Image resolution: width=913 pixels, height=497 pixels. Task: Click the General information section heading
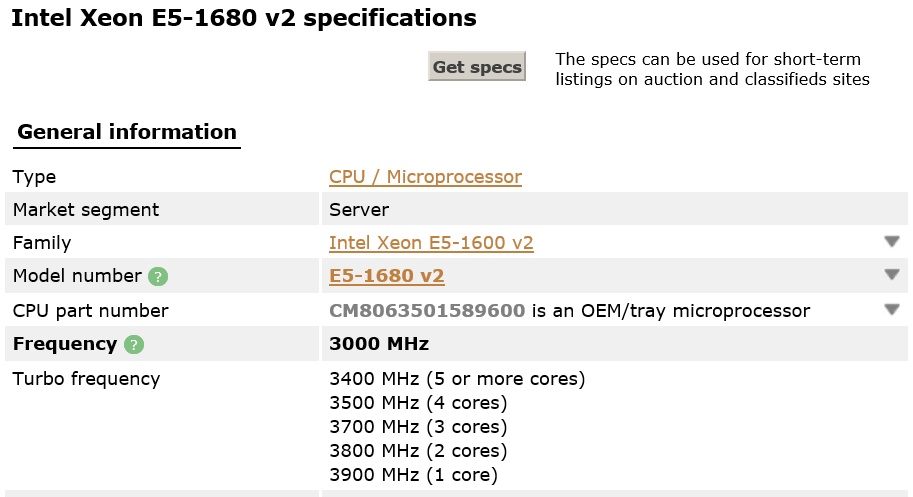127,132
